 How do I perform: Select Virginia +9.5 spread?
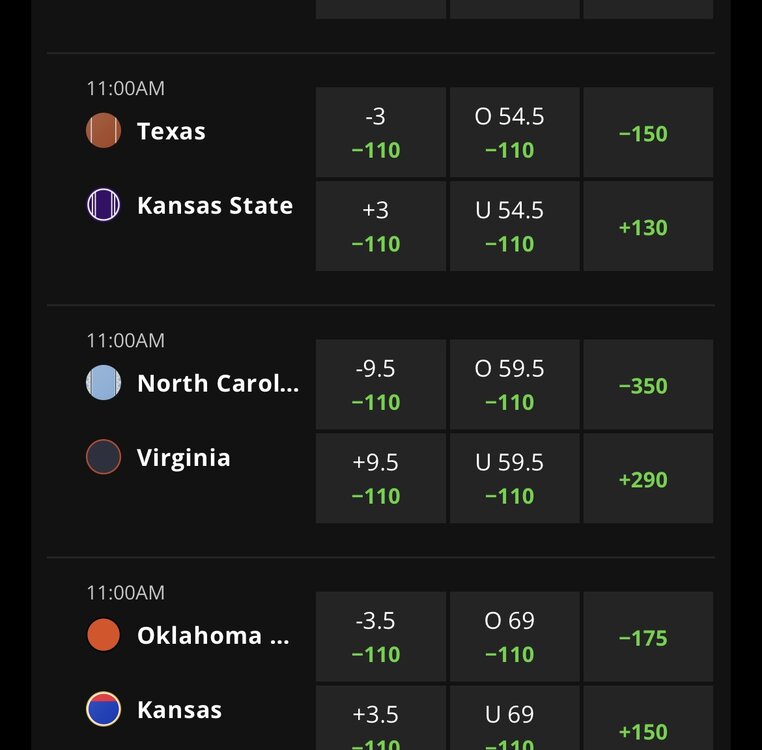coord(381,478)
